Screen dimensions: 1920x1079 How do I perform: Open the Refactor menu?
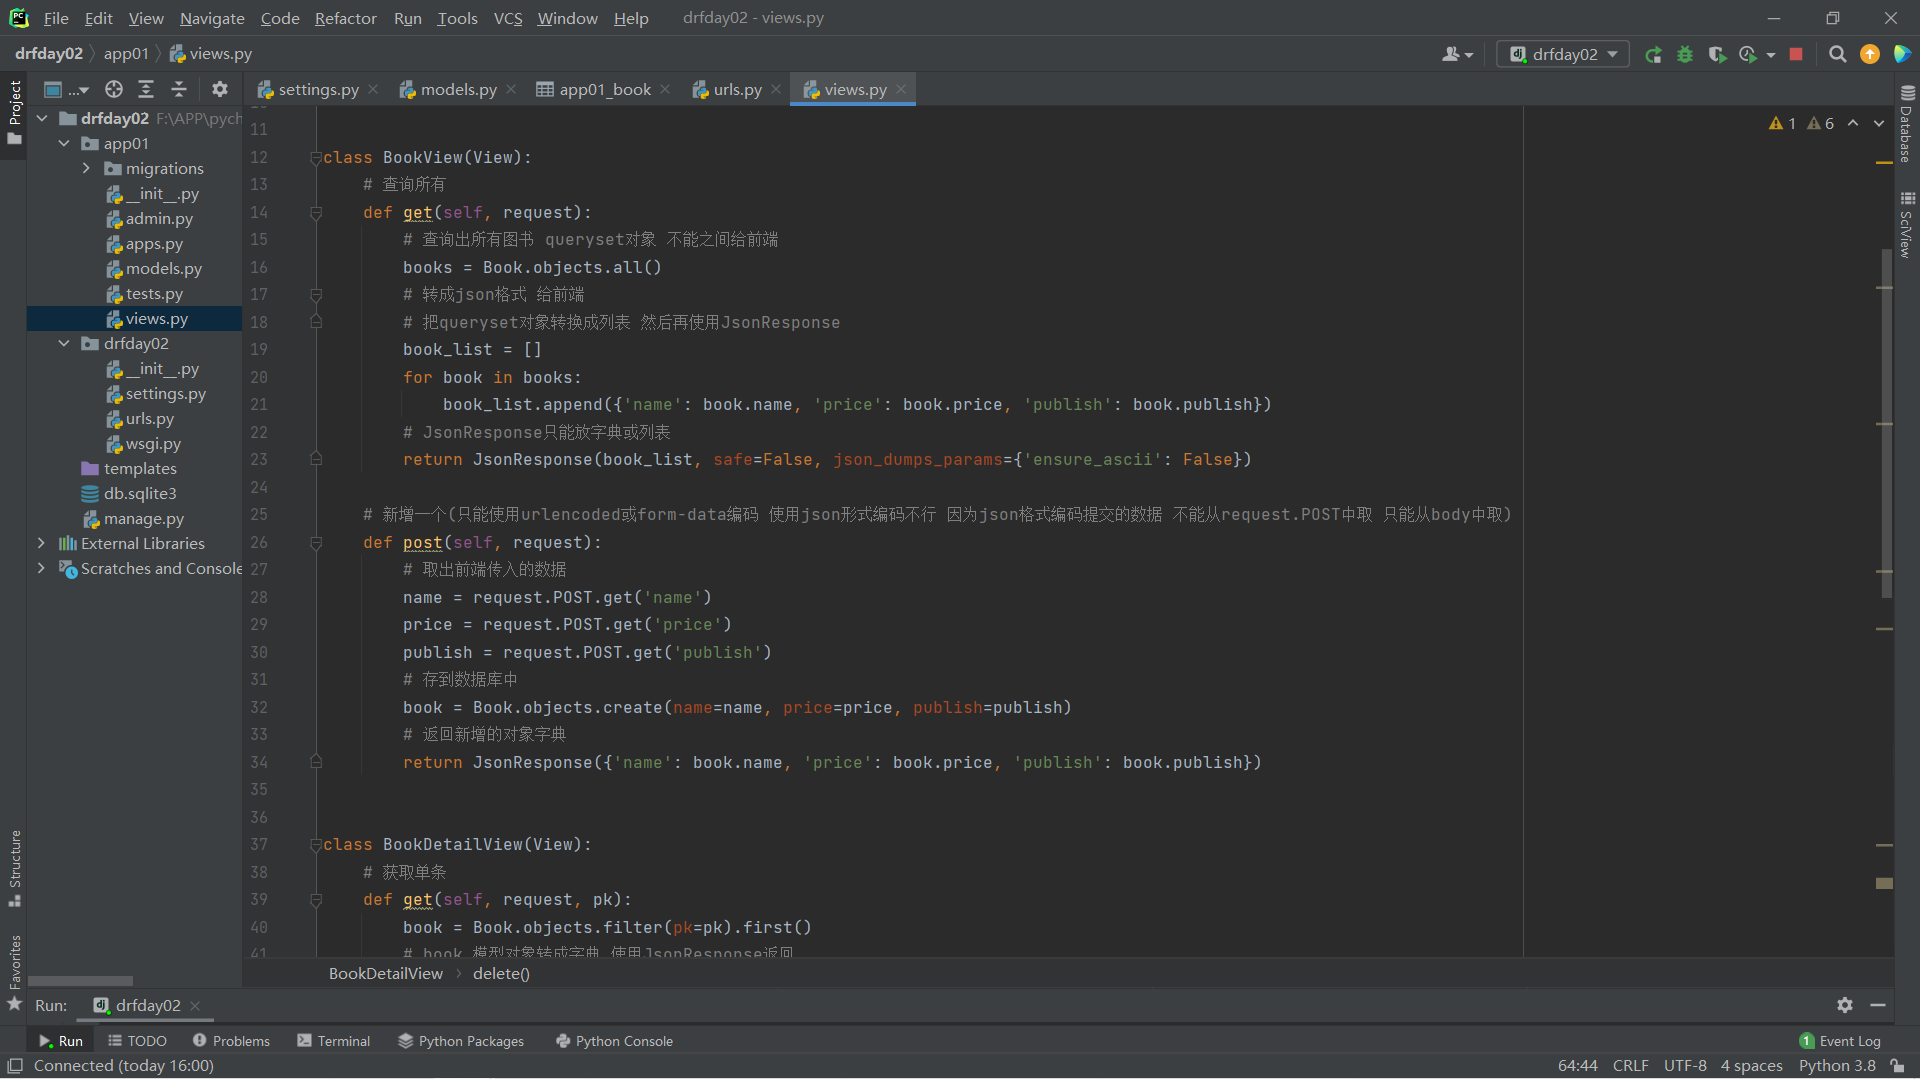[x=345, y=18]
